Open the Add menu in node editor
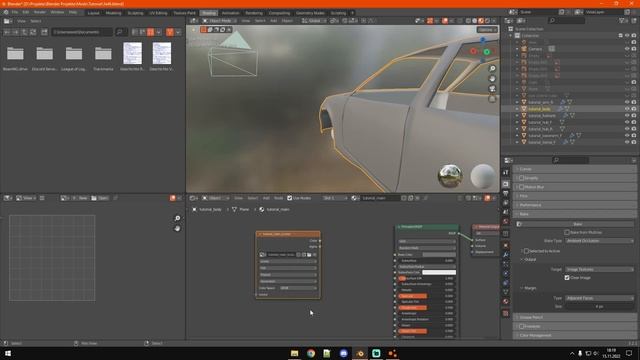The height and width of the screenshot is (360, 640). pos(266,198)
